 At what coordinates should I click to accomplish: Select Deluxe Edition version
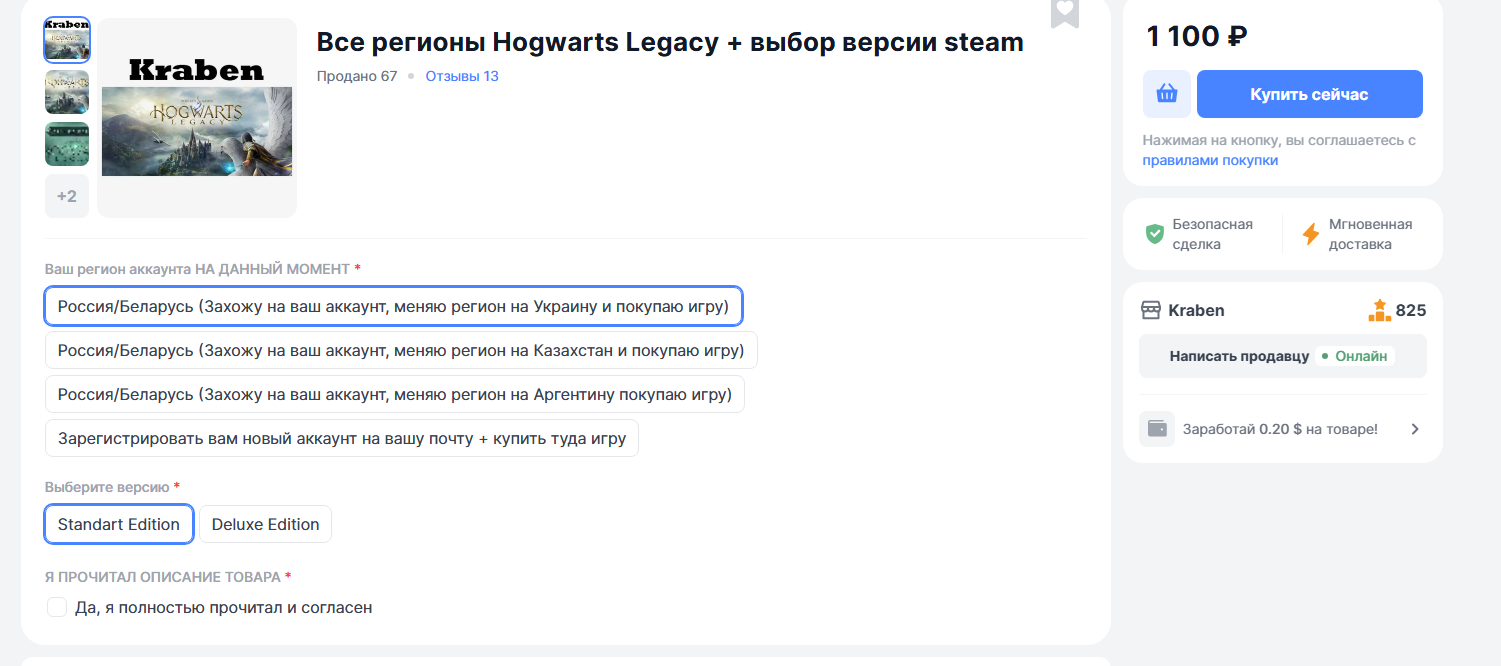[x=265, y=524]
